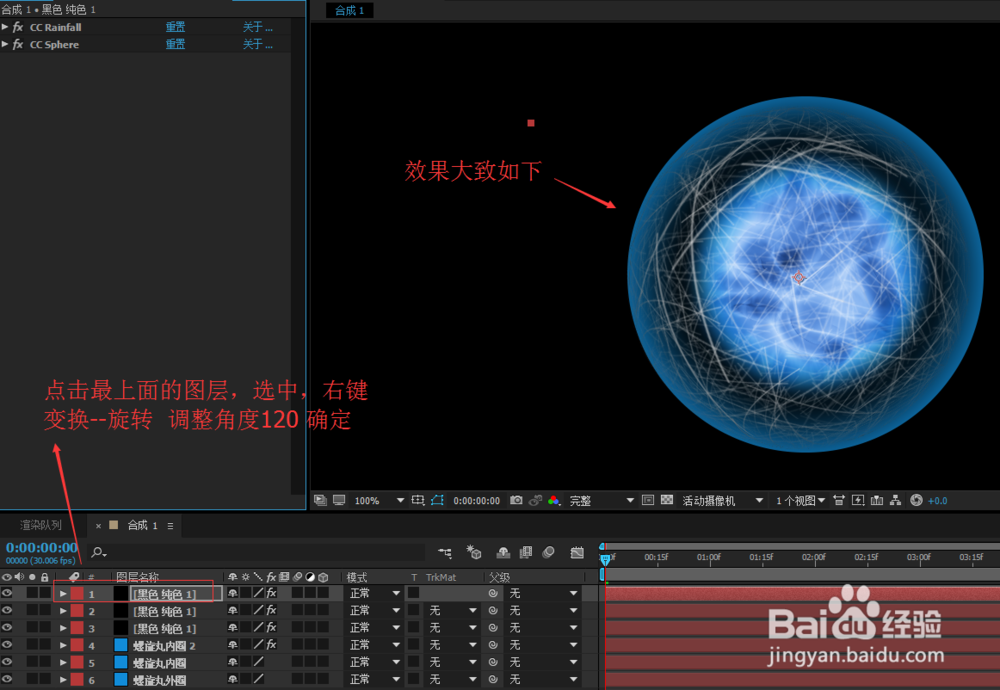
Task: Lock the 螺旋丸内圈 layer
Action: [x=45, y=661]
